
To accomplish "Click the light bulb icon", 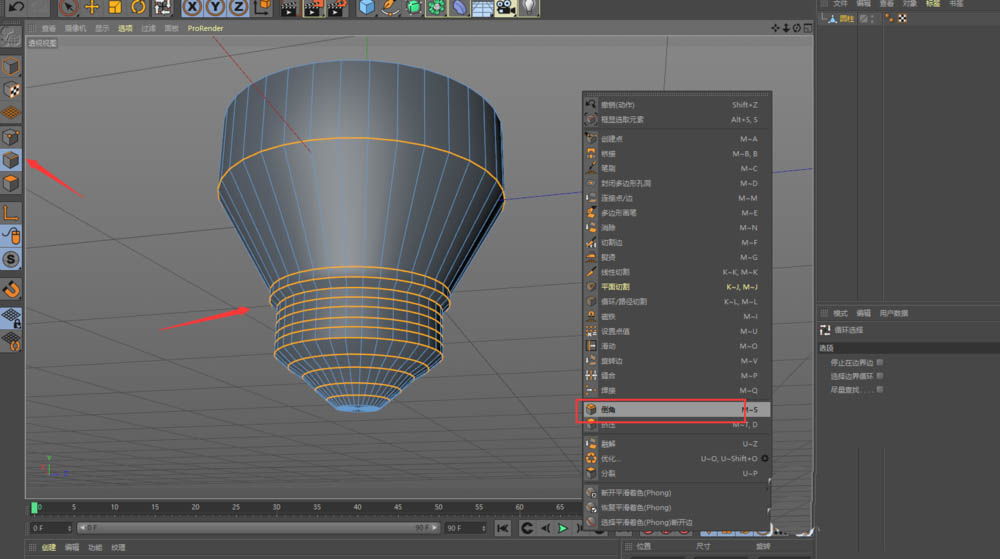I will point(528,8).
